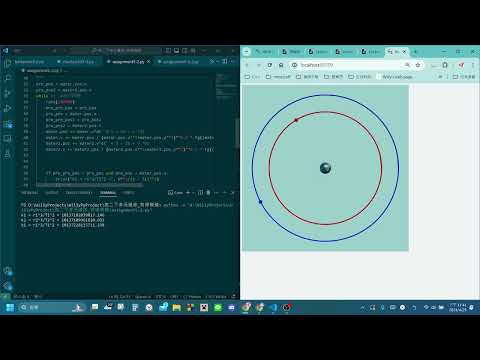Switch to the PROBLEMS panel tab
The width and height of the screenshot is (480, 360).
30,193
